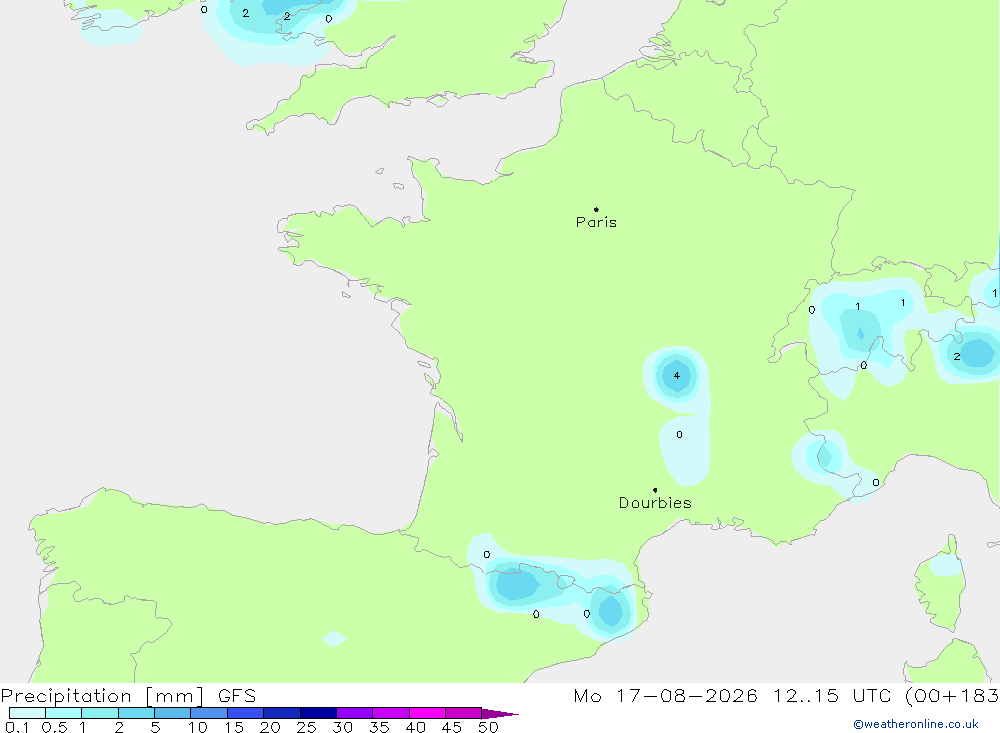
Task: Pick the 0.5–1 mm legend swatch
Action: pyautogui.click(x=64, y=713)
